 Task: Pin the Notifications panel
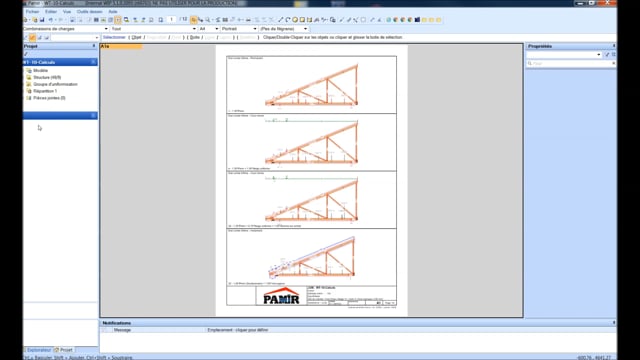tap(614, 322)
